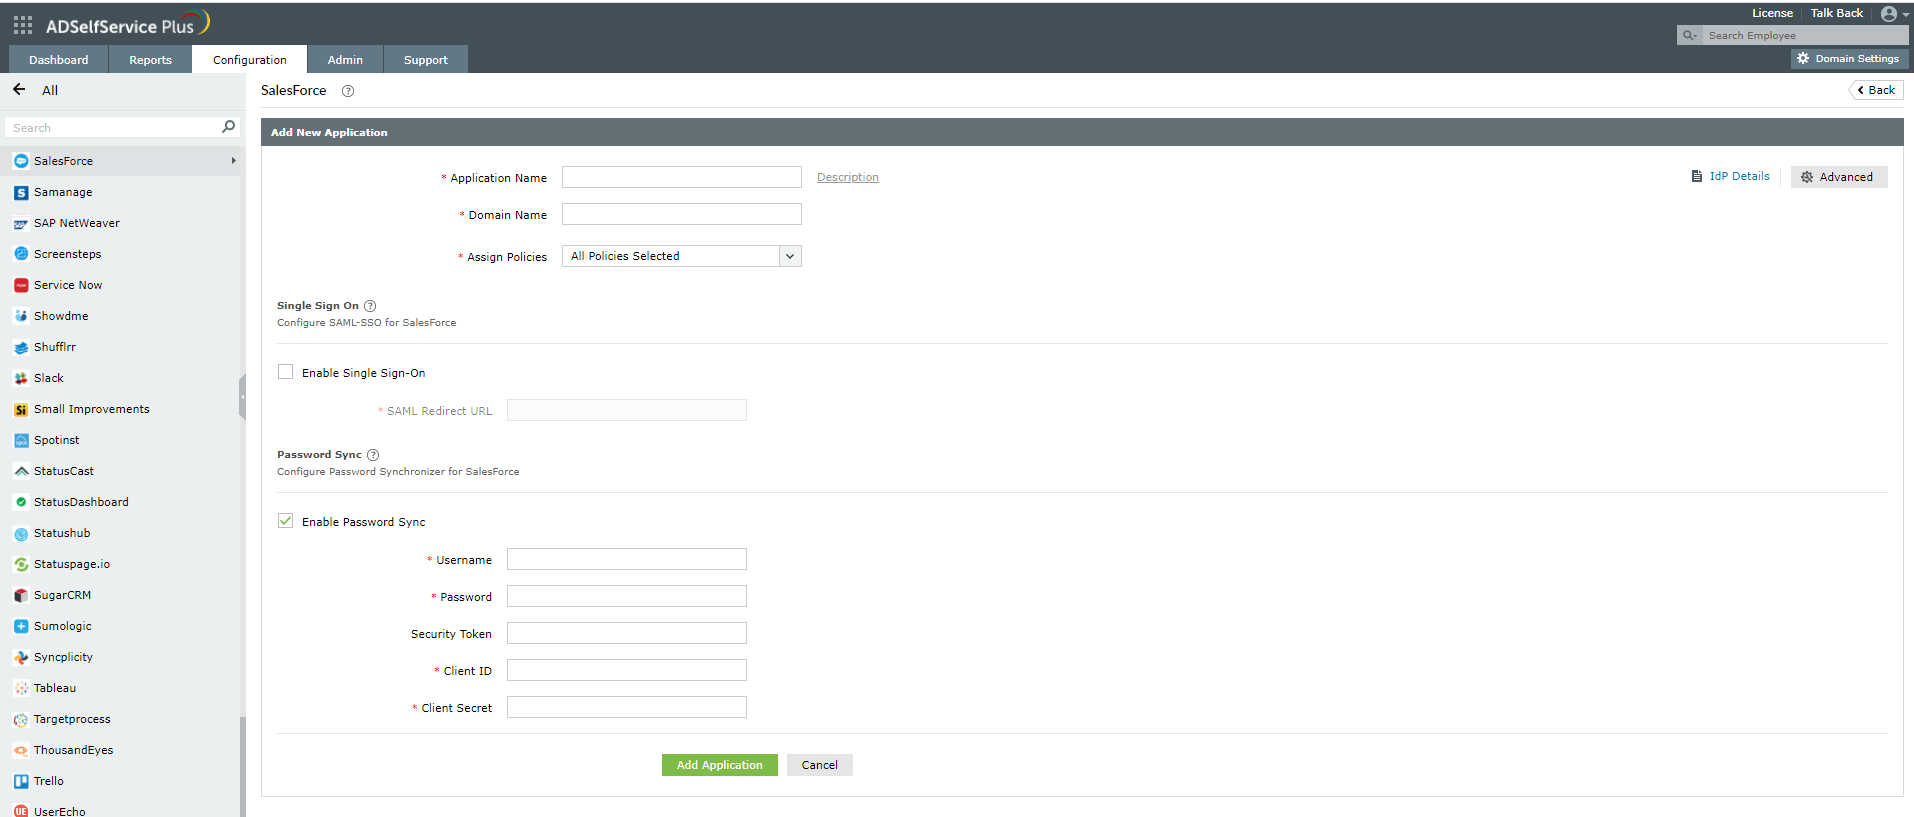Viewport: 1914px width, 817px height.
Task: Click the Slack app icon
Action: (21, 378)
